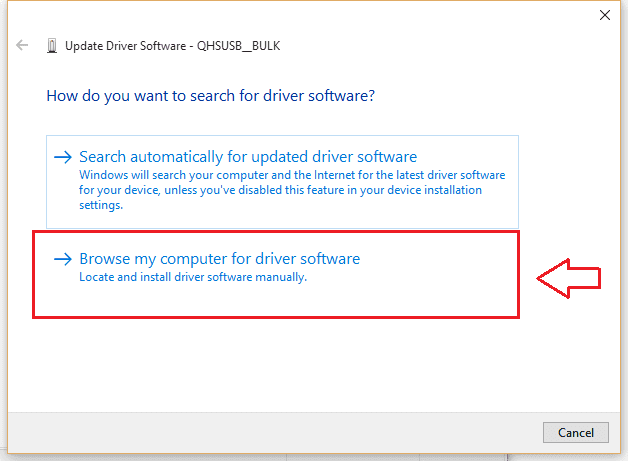
Task: Click the arrow icon beside Browse my computer
Action: click(63, 259)
